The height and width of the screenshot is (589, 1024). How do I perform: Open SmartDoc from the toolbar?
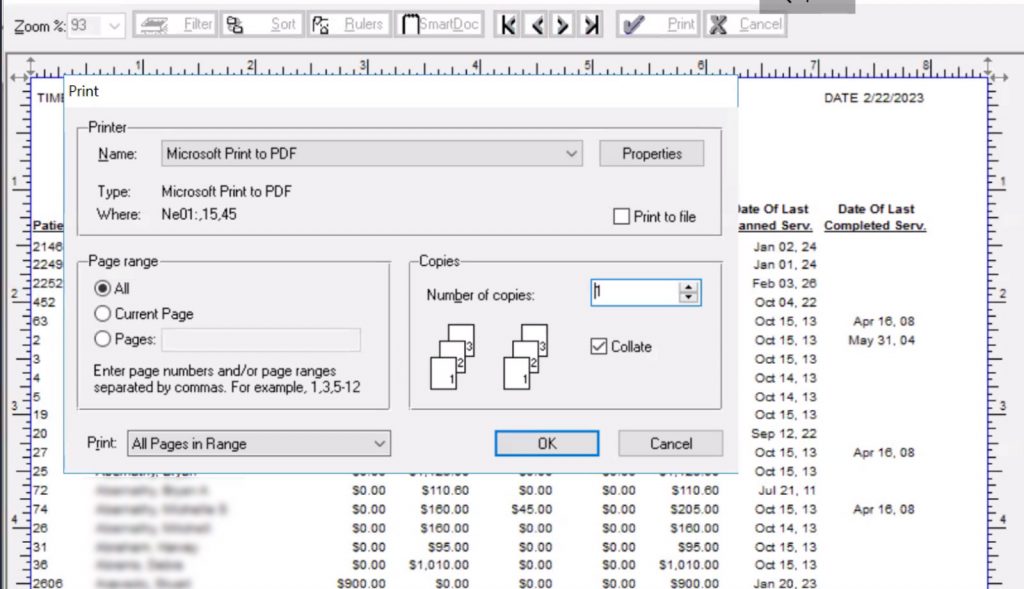point(440,25)
